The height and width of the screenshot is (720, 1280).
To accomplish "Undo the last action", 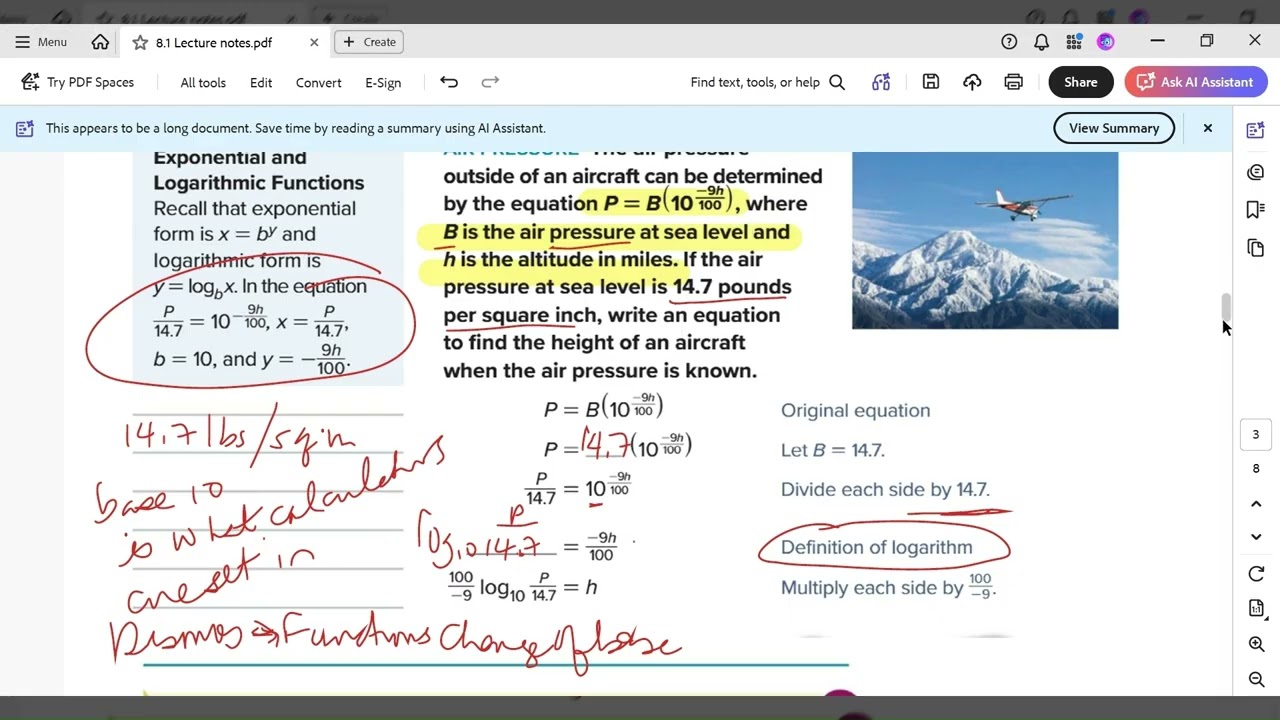I will (x=449, y=82).
